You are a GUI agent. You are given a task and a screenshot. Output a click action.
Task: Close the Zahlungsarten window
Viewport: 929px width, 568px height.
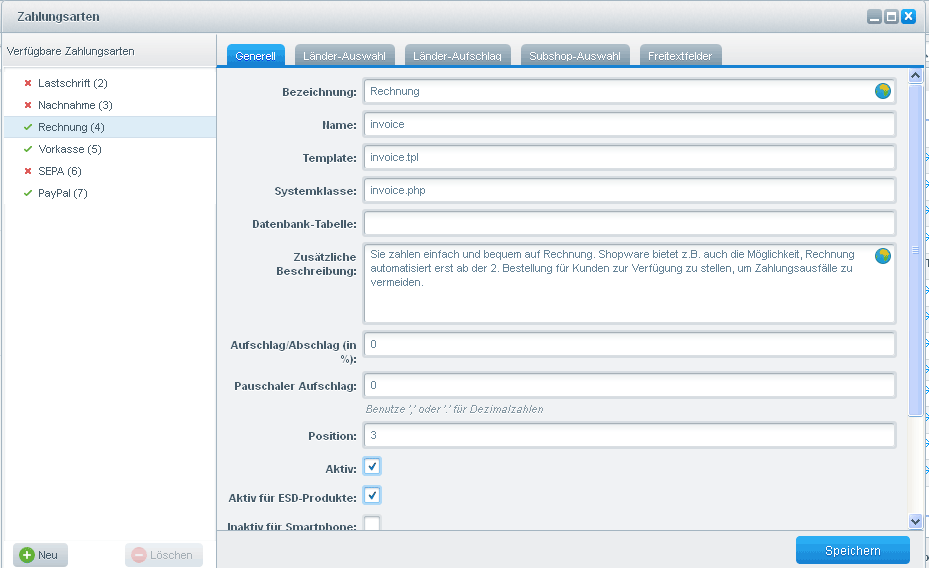pos(908,17)
